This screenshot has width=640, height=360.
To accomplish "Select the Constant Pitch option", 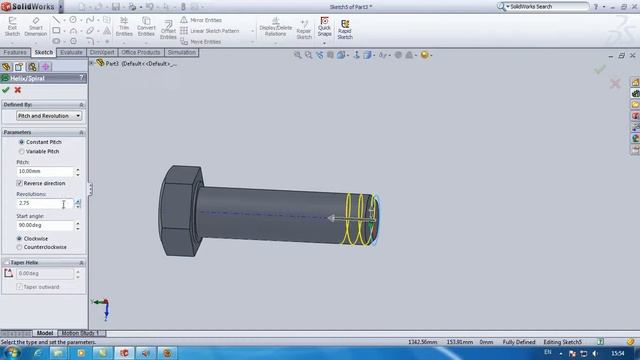I will [40, 142].
